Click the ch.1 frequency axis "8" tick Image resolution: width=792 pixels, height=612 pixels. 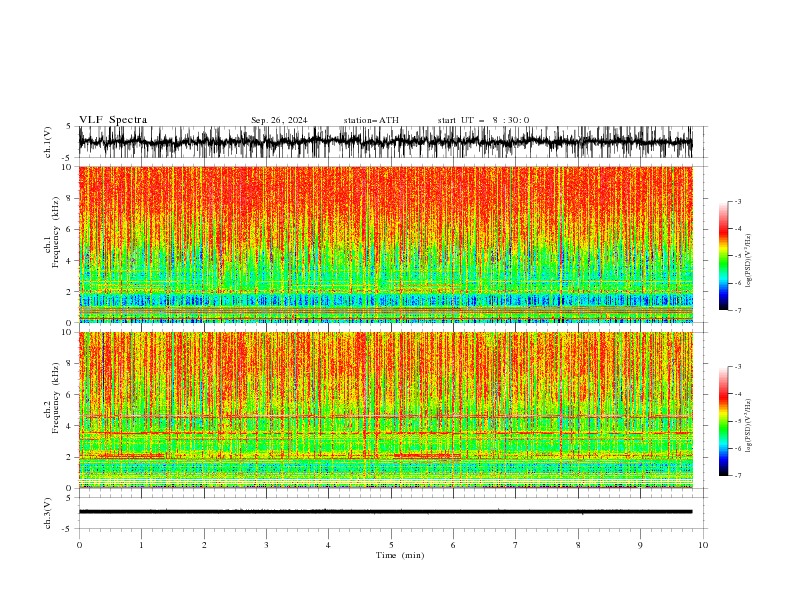[x=69, y=198]
